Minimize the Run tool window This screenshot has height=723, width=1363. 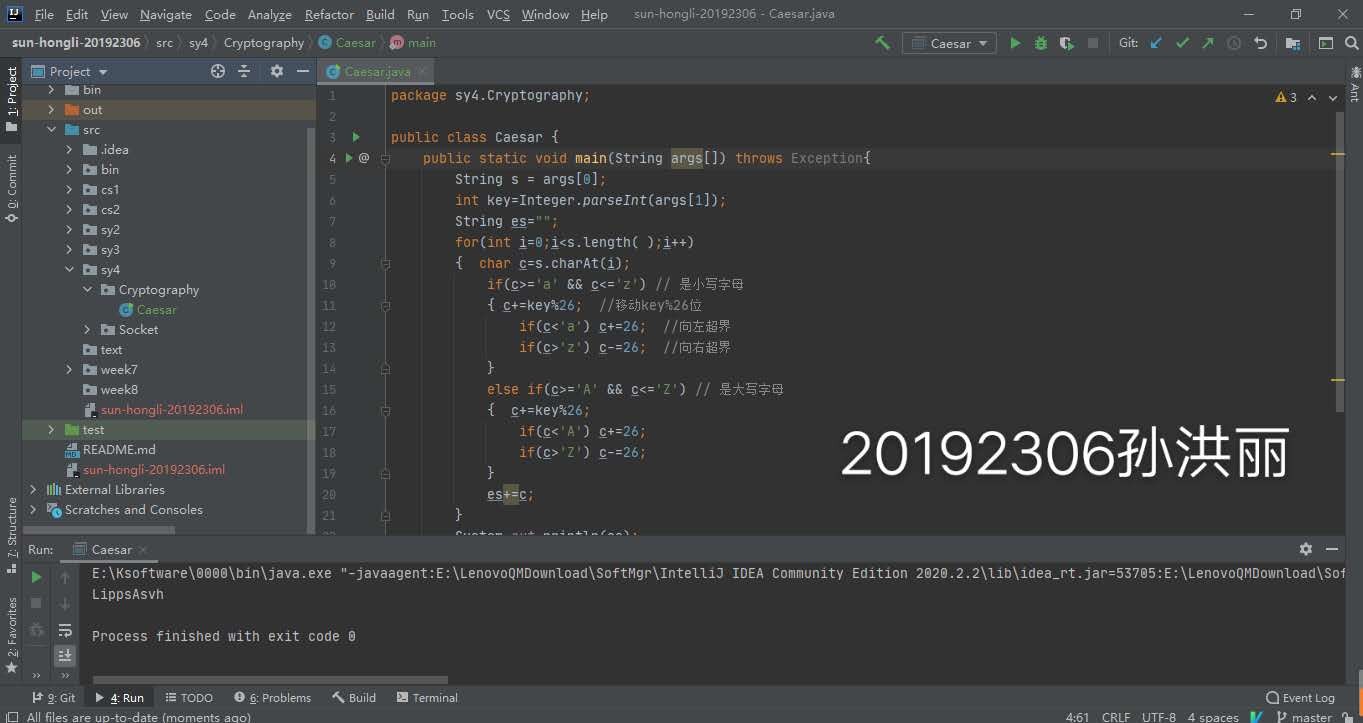click(1332, 549)
